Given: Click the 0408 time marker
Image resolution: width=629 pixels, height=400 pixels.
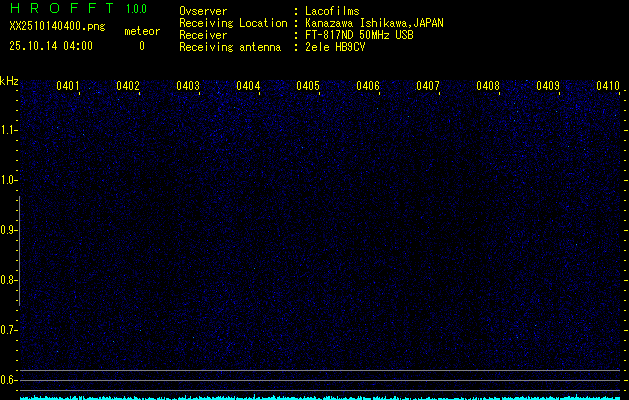Looking at the screenshot, I should (x=488, y=86).
